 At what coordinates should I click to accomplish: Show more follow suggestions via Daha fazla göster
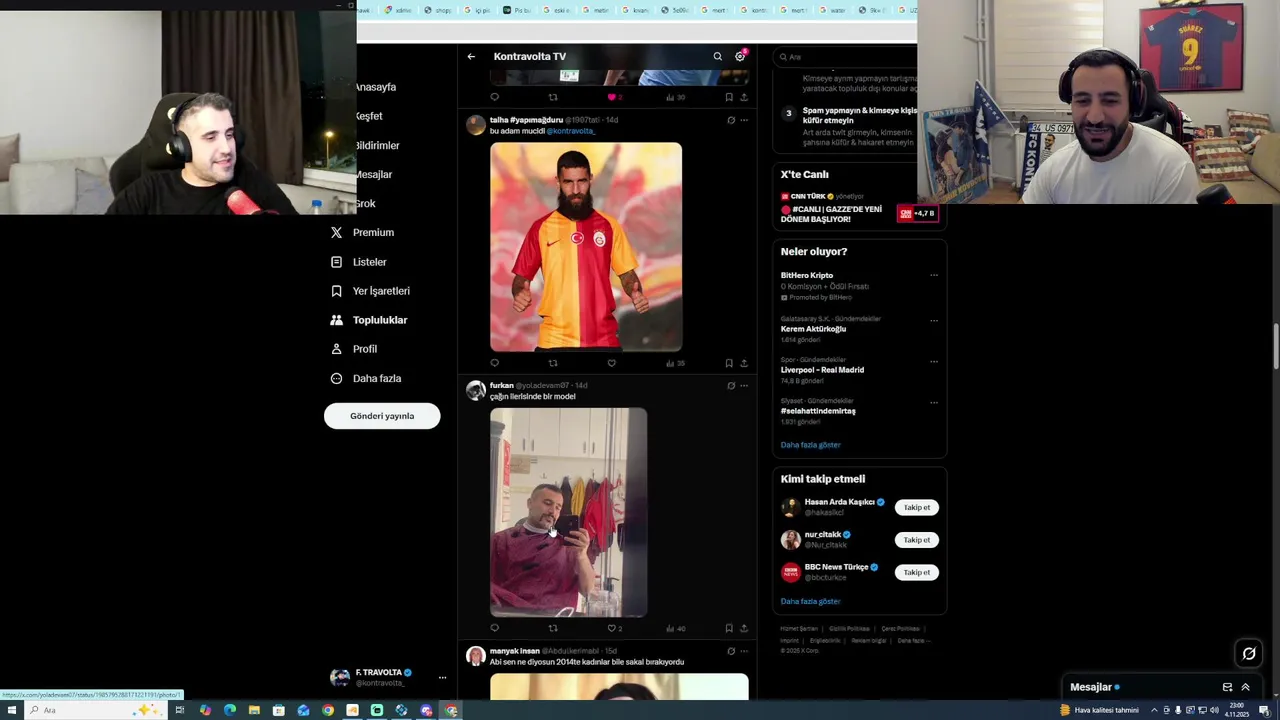810,601
